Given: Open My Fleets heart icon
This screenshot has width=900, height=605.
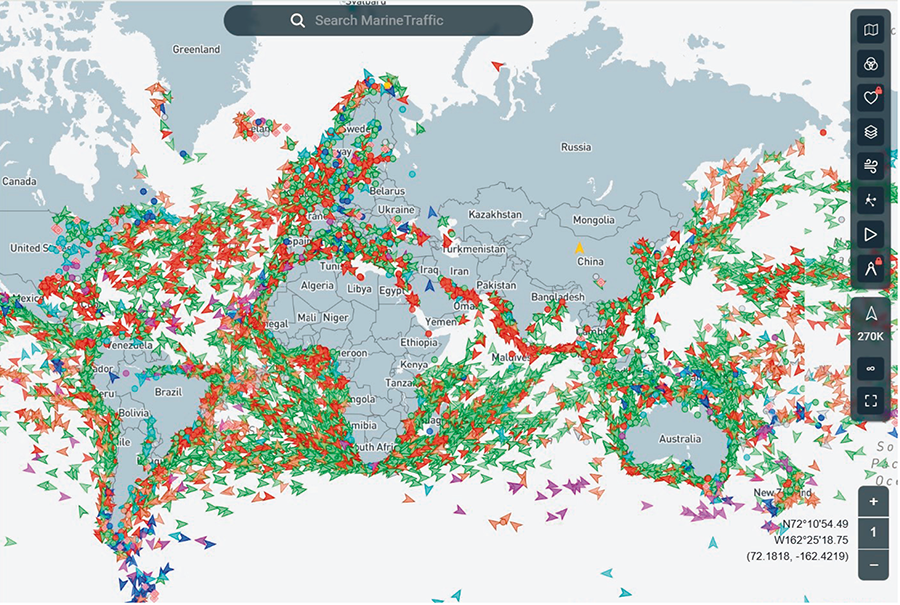Looking at the screenshot, I should [x=872, y=98].
